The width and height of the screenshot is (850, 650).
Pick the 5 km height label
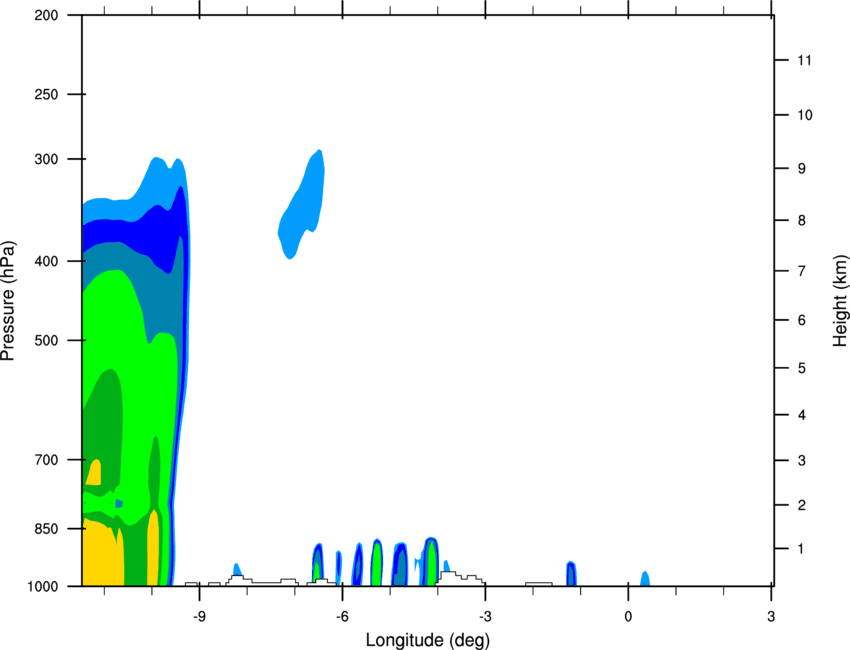(802, 368)
